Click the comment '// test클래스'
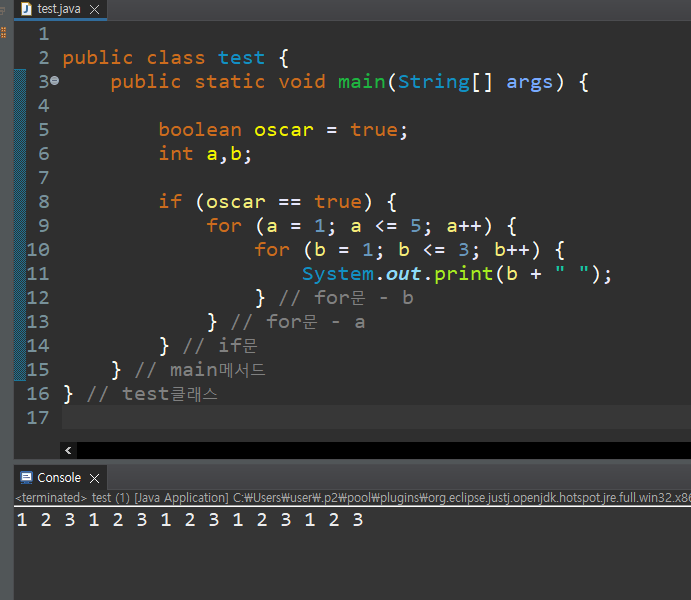The height and width of the screenshot is (600, 691). tap(152, 393)
